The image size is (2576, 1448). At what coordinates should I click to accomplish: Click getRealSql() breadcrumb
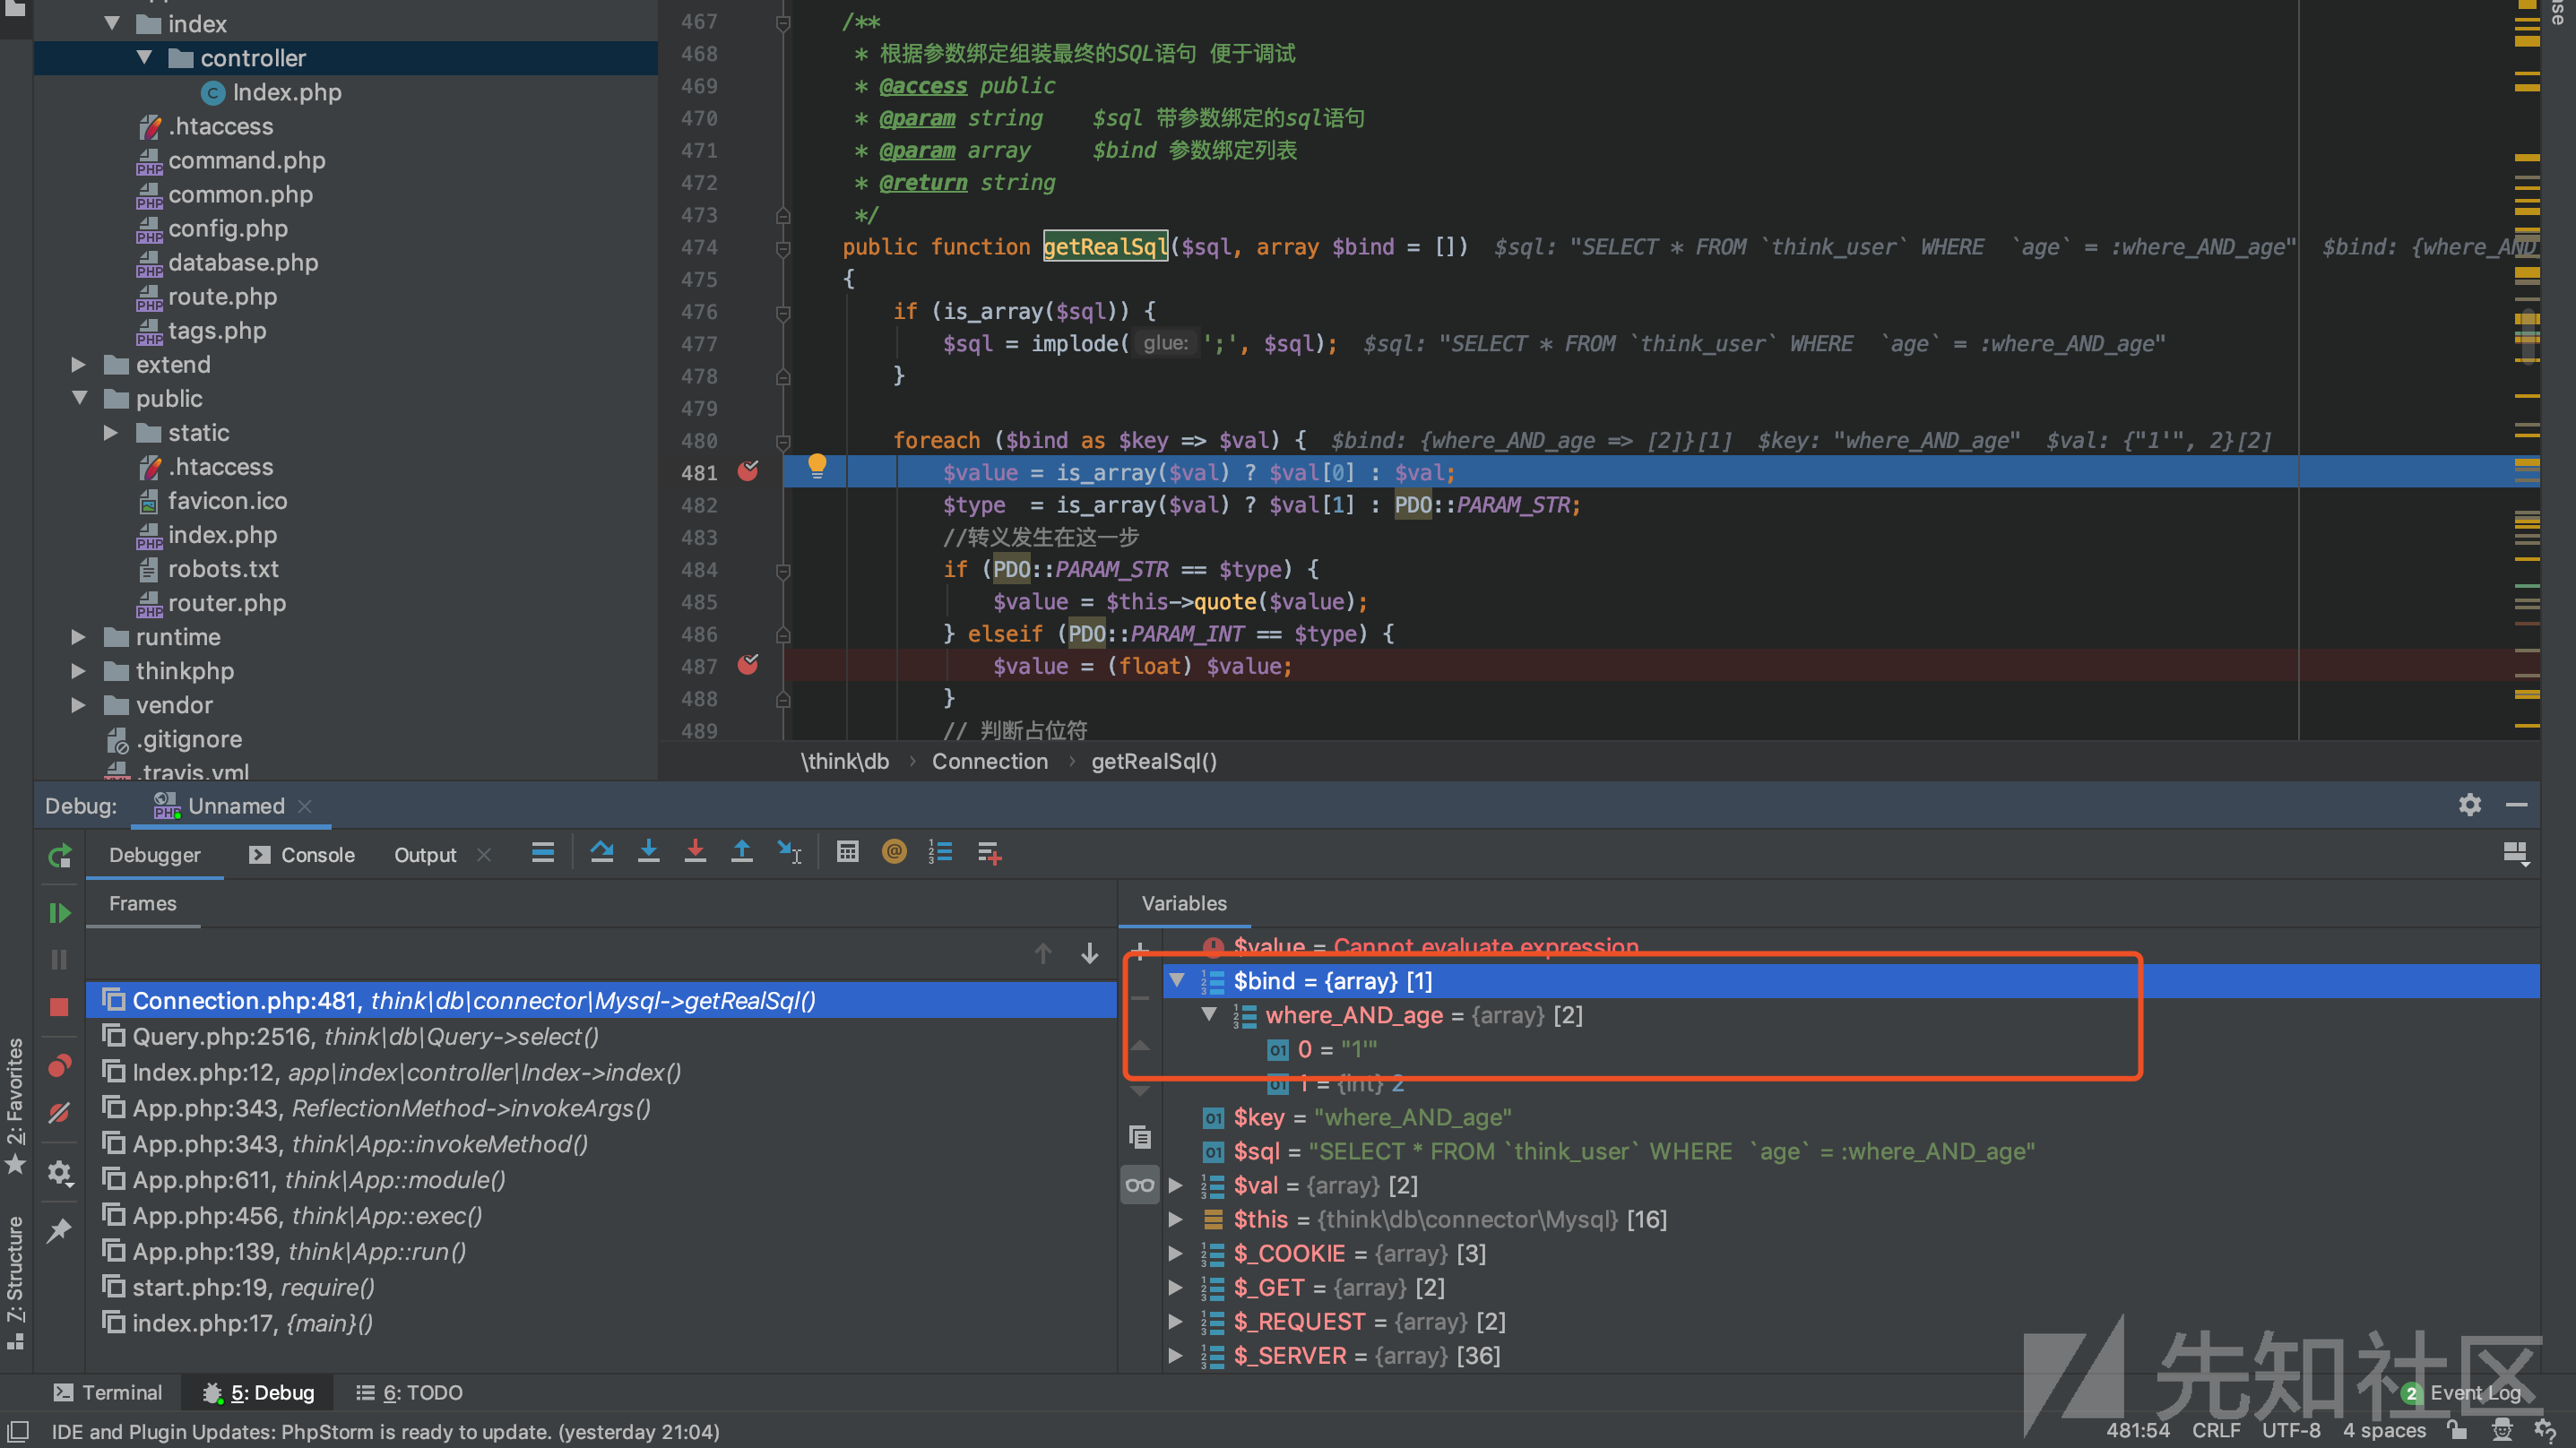point(1154,761)
